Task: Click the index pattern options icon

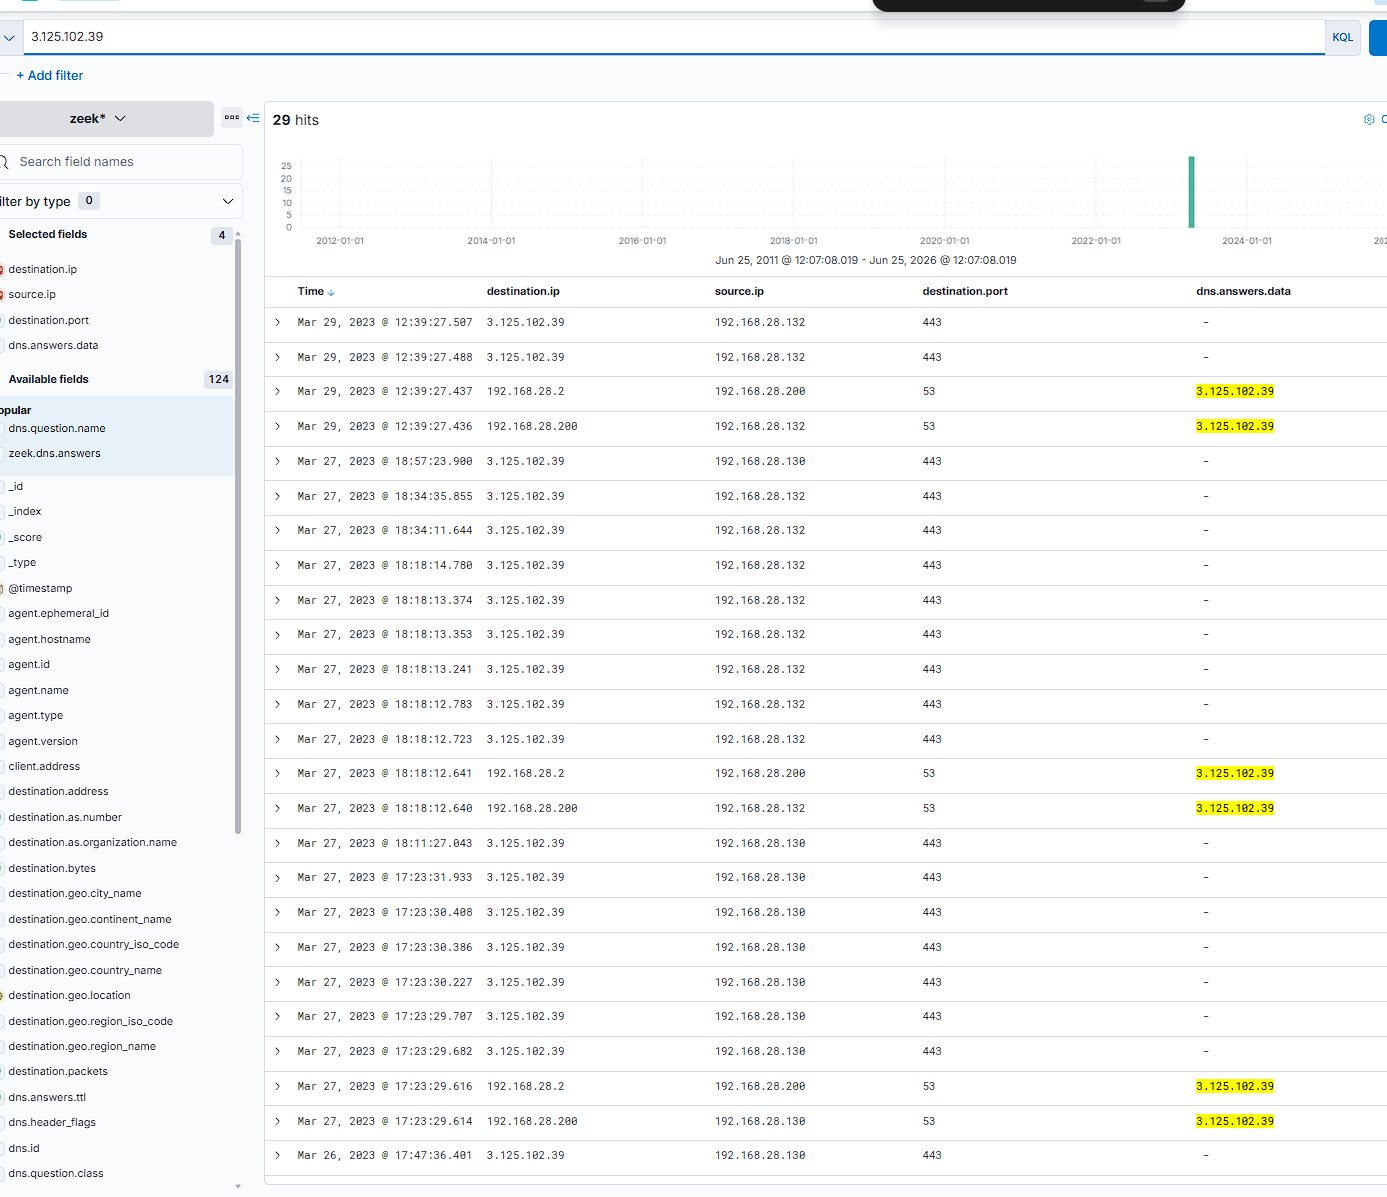Action: point(232,118)
